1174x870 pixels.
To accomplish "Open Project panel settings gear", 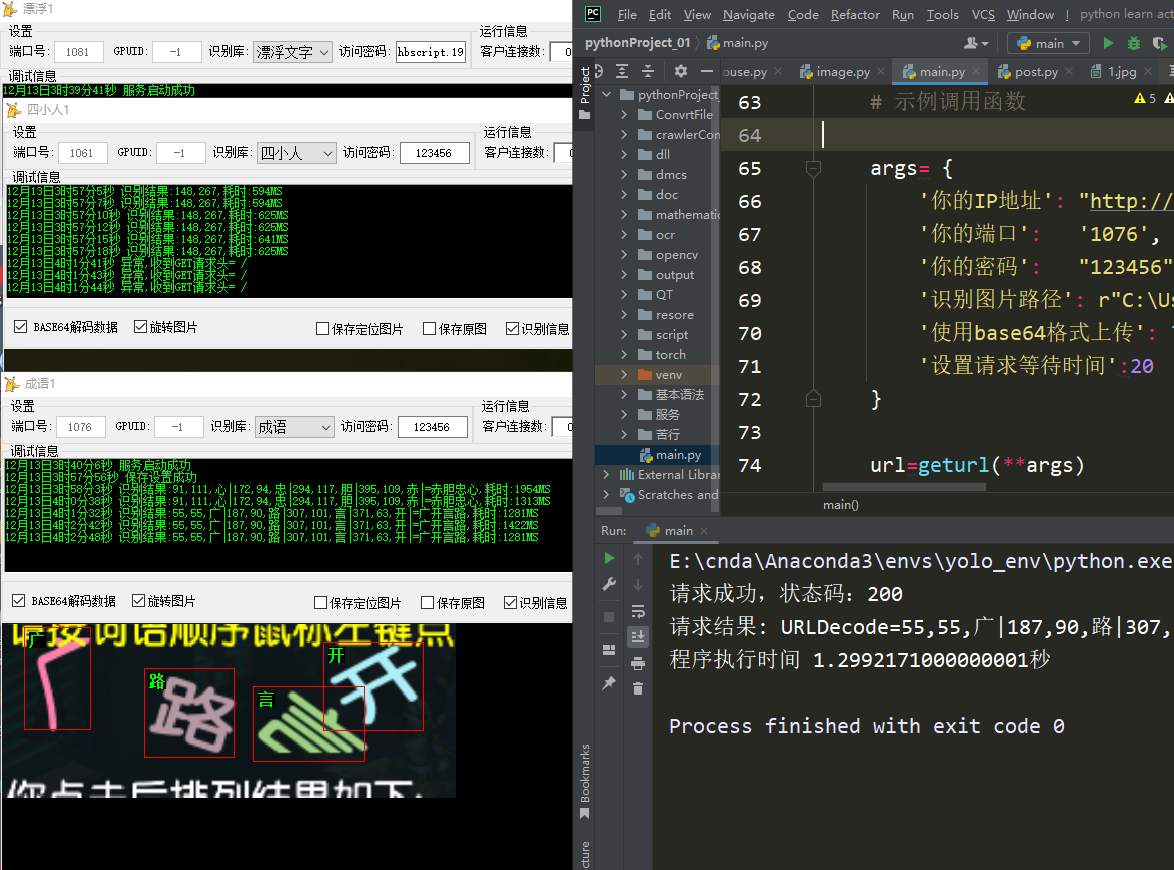I will coord(680,71).
